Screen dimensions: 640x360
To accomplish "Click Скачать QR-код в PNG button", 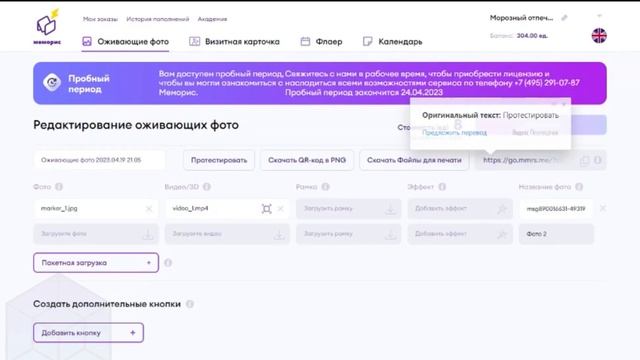I will [x=307, y=160].
